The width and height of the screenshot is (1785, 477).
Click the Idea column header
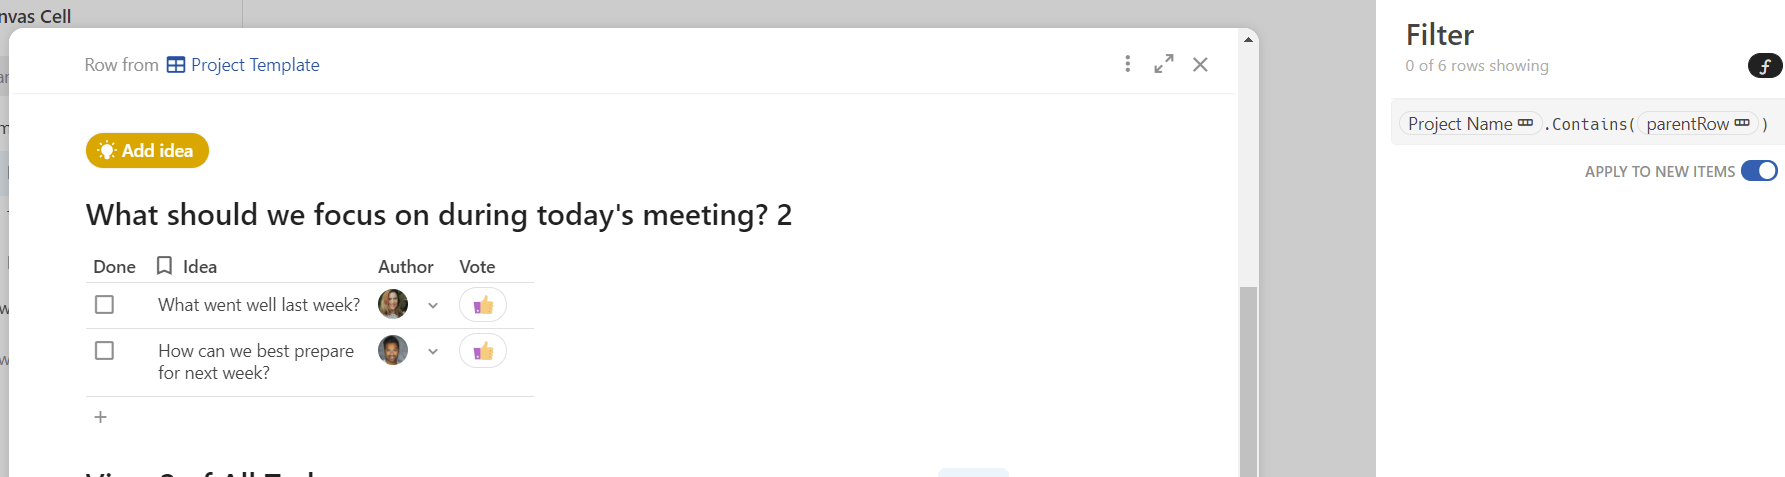(x=200, y=267)
